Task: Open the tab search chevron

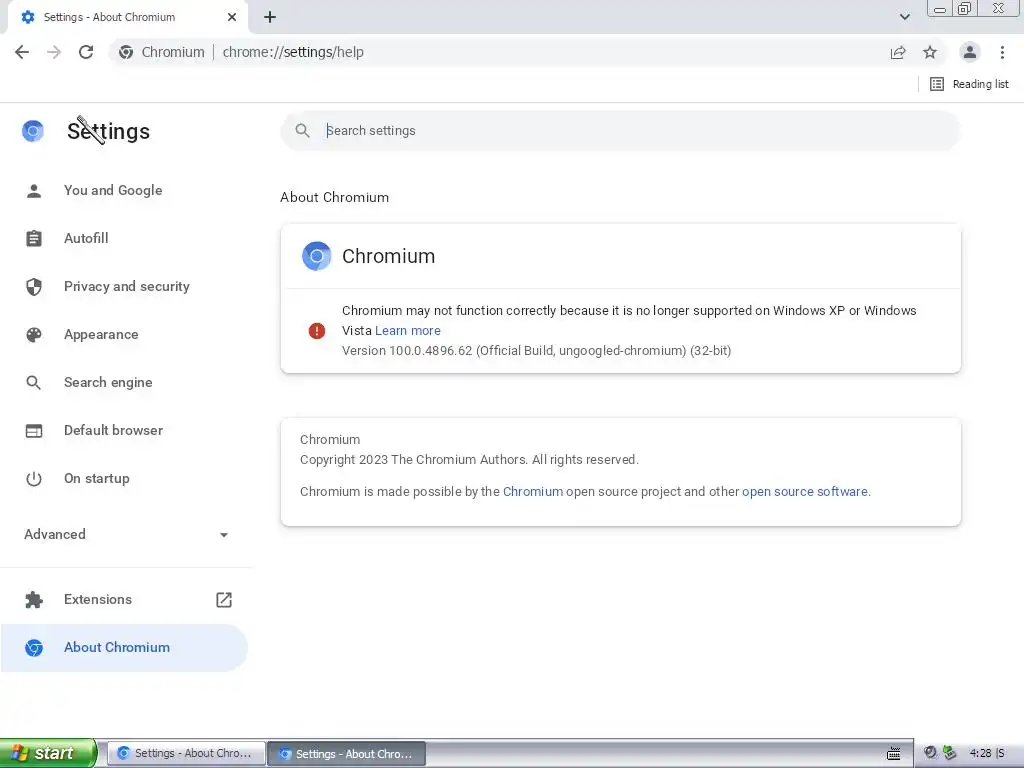Action: pyautogui.click(x=904, y=17)
